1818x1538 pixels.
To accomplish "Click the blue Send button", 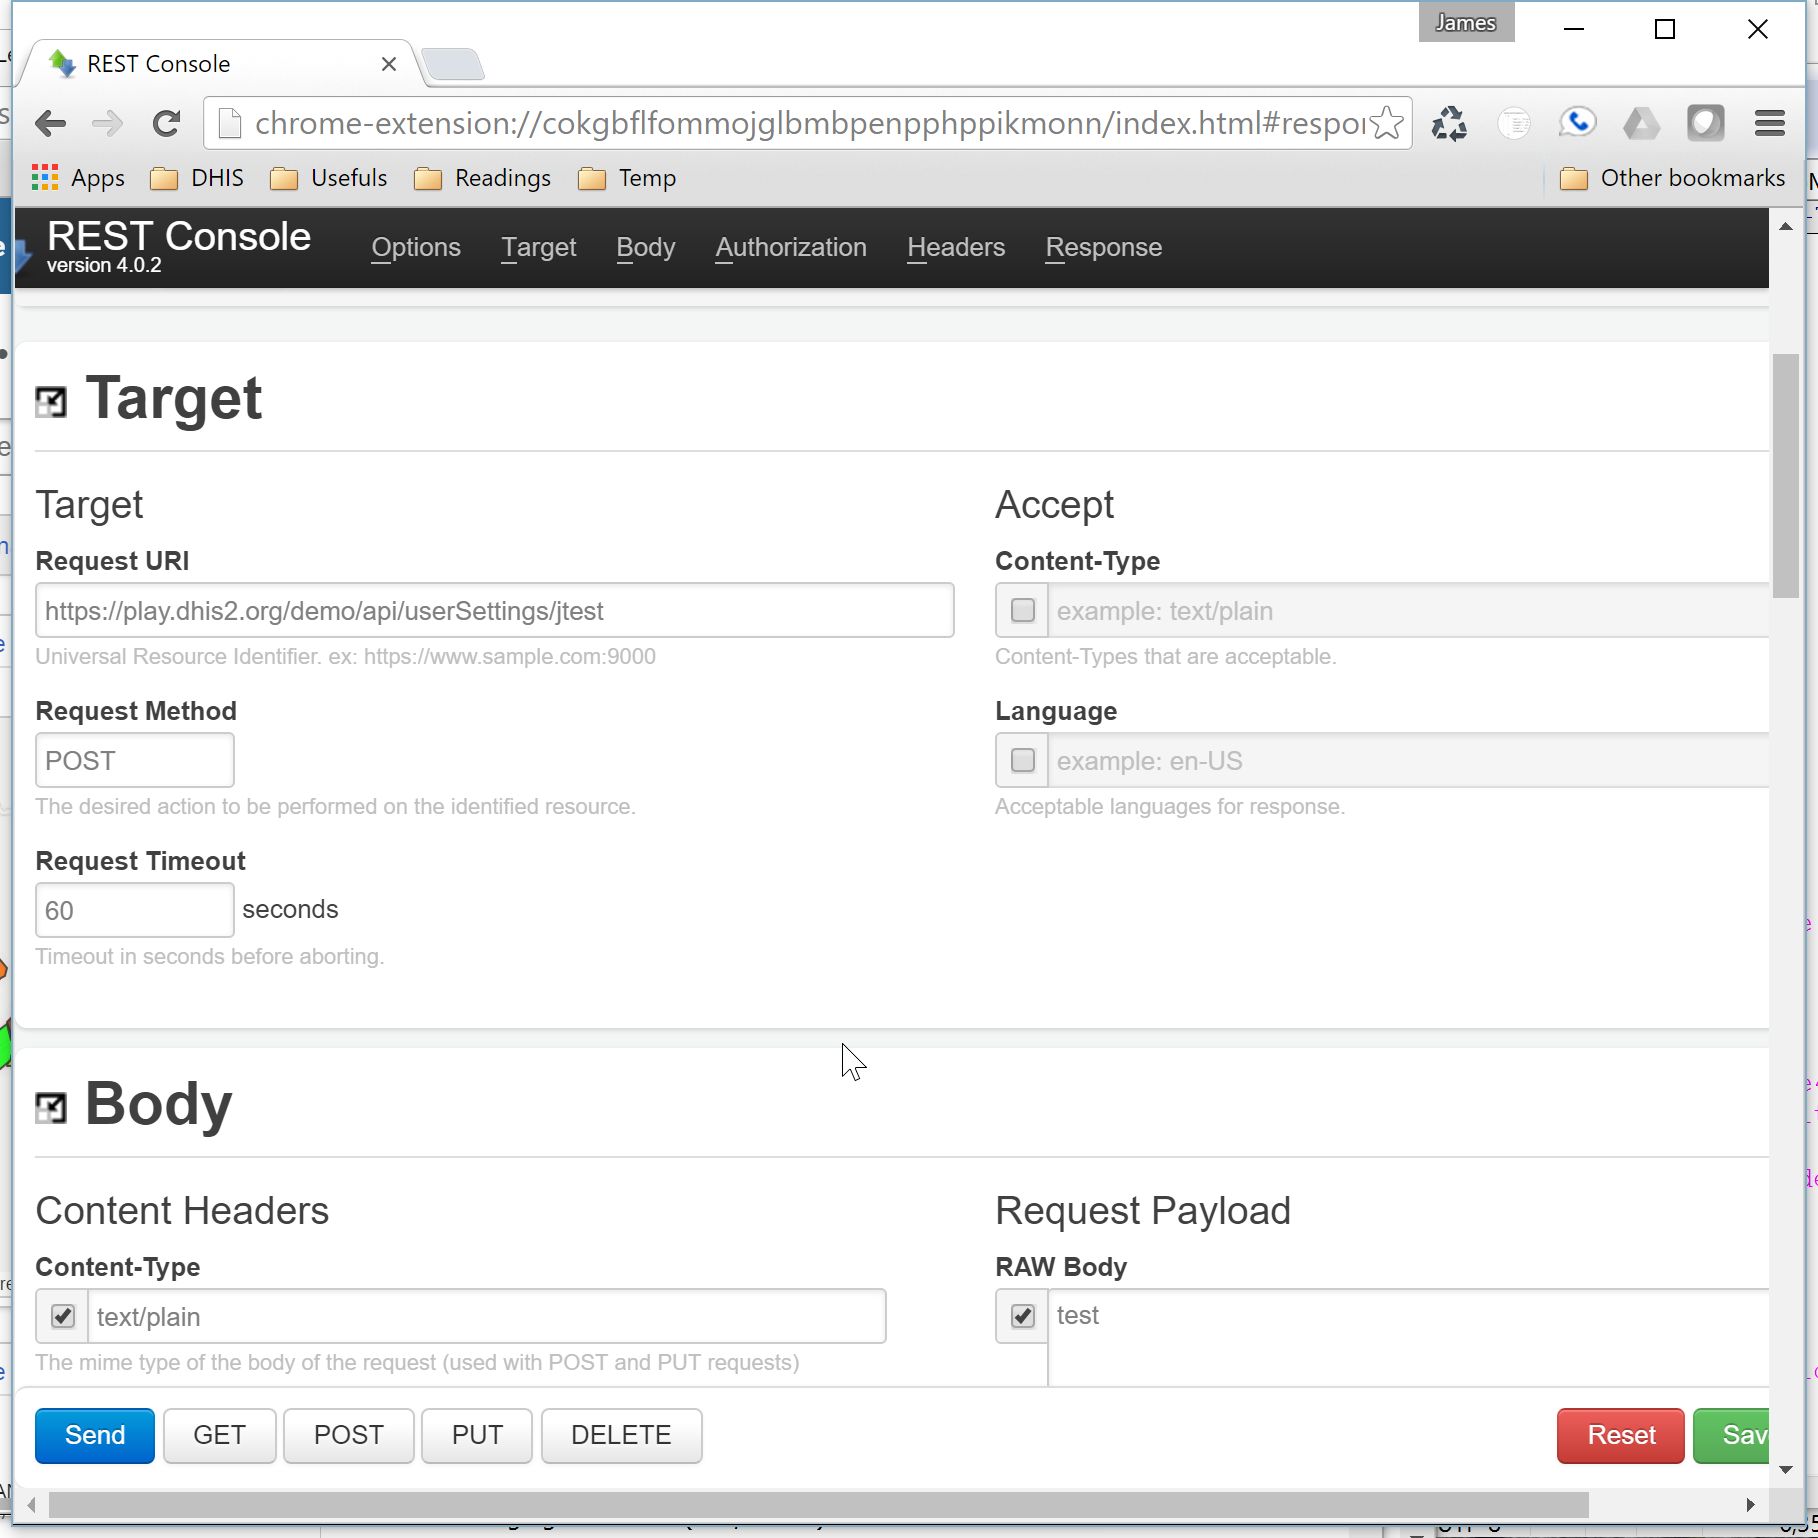I will 95,1435.
